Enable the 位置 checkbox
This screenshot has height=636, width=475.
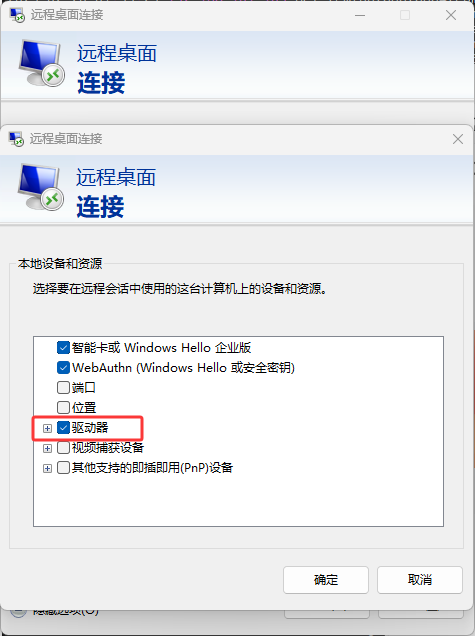[63, 407]
